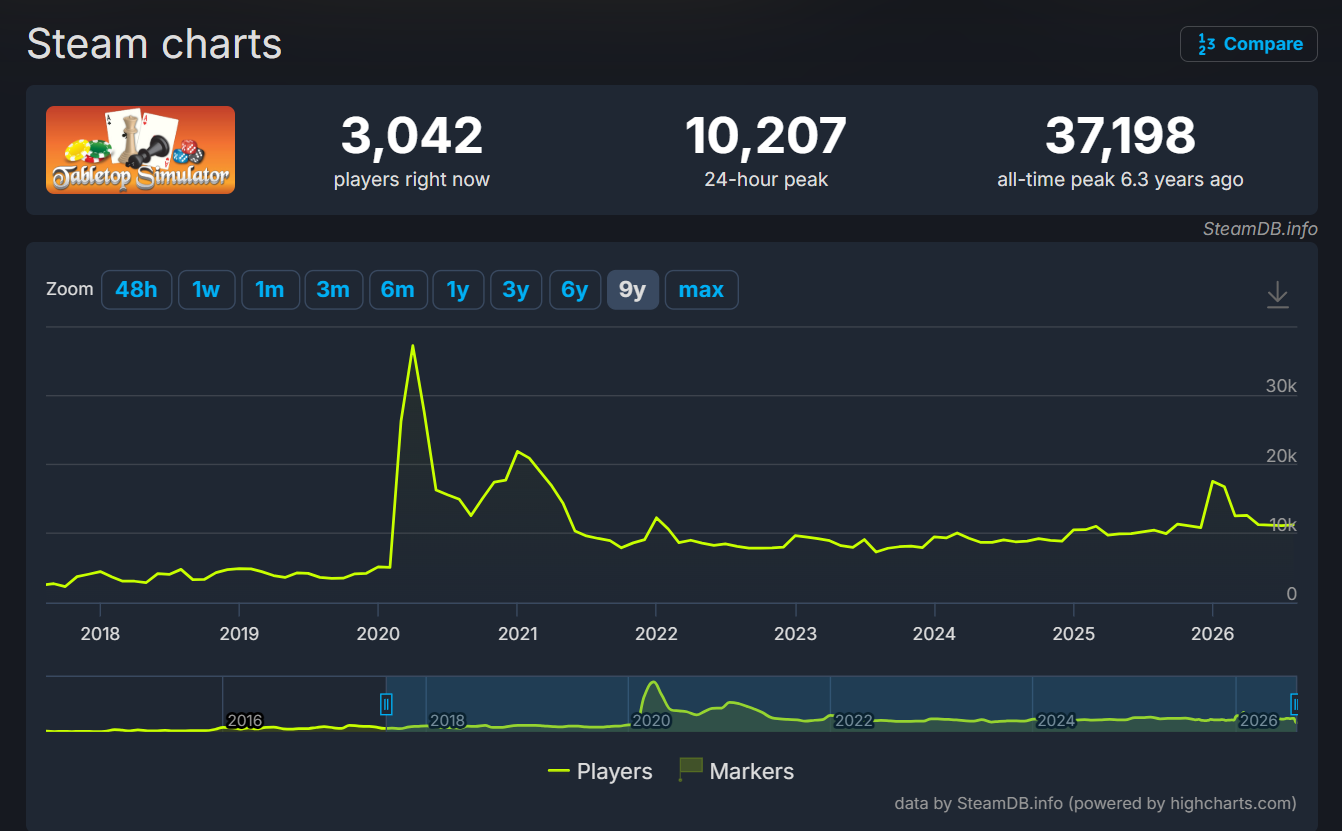This screenshot has height=831, width=1342.
Task: Open the highcharts.com data credit link
Action: (1095, 803)
